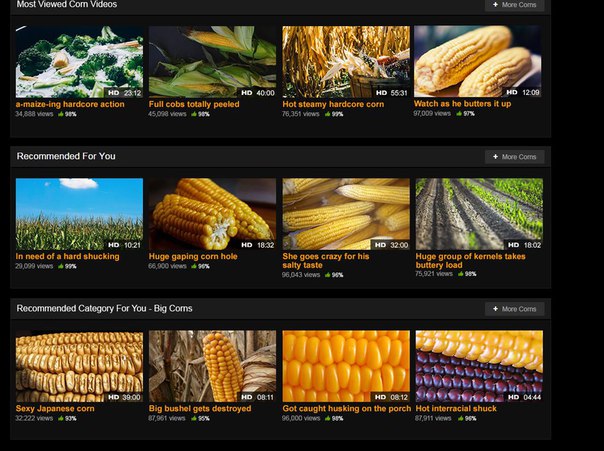Open the 'Hot steamy hardcore corn' title link

point(333,104)
